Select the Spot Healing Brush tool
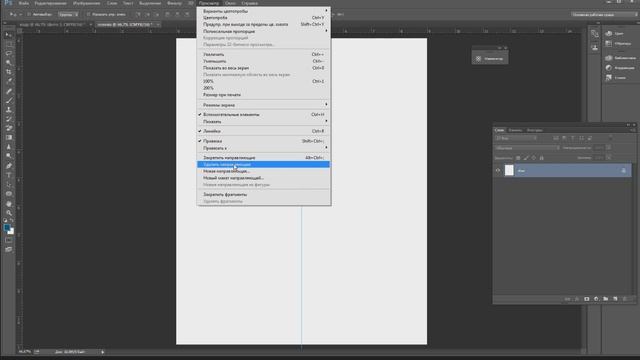This screenshot has height=360, width=640. [x=9, y=91]
